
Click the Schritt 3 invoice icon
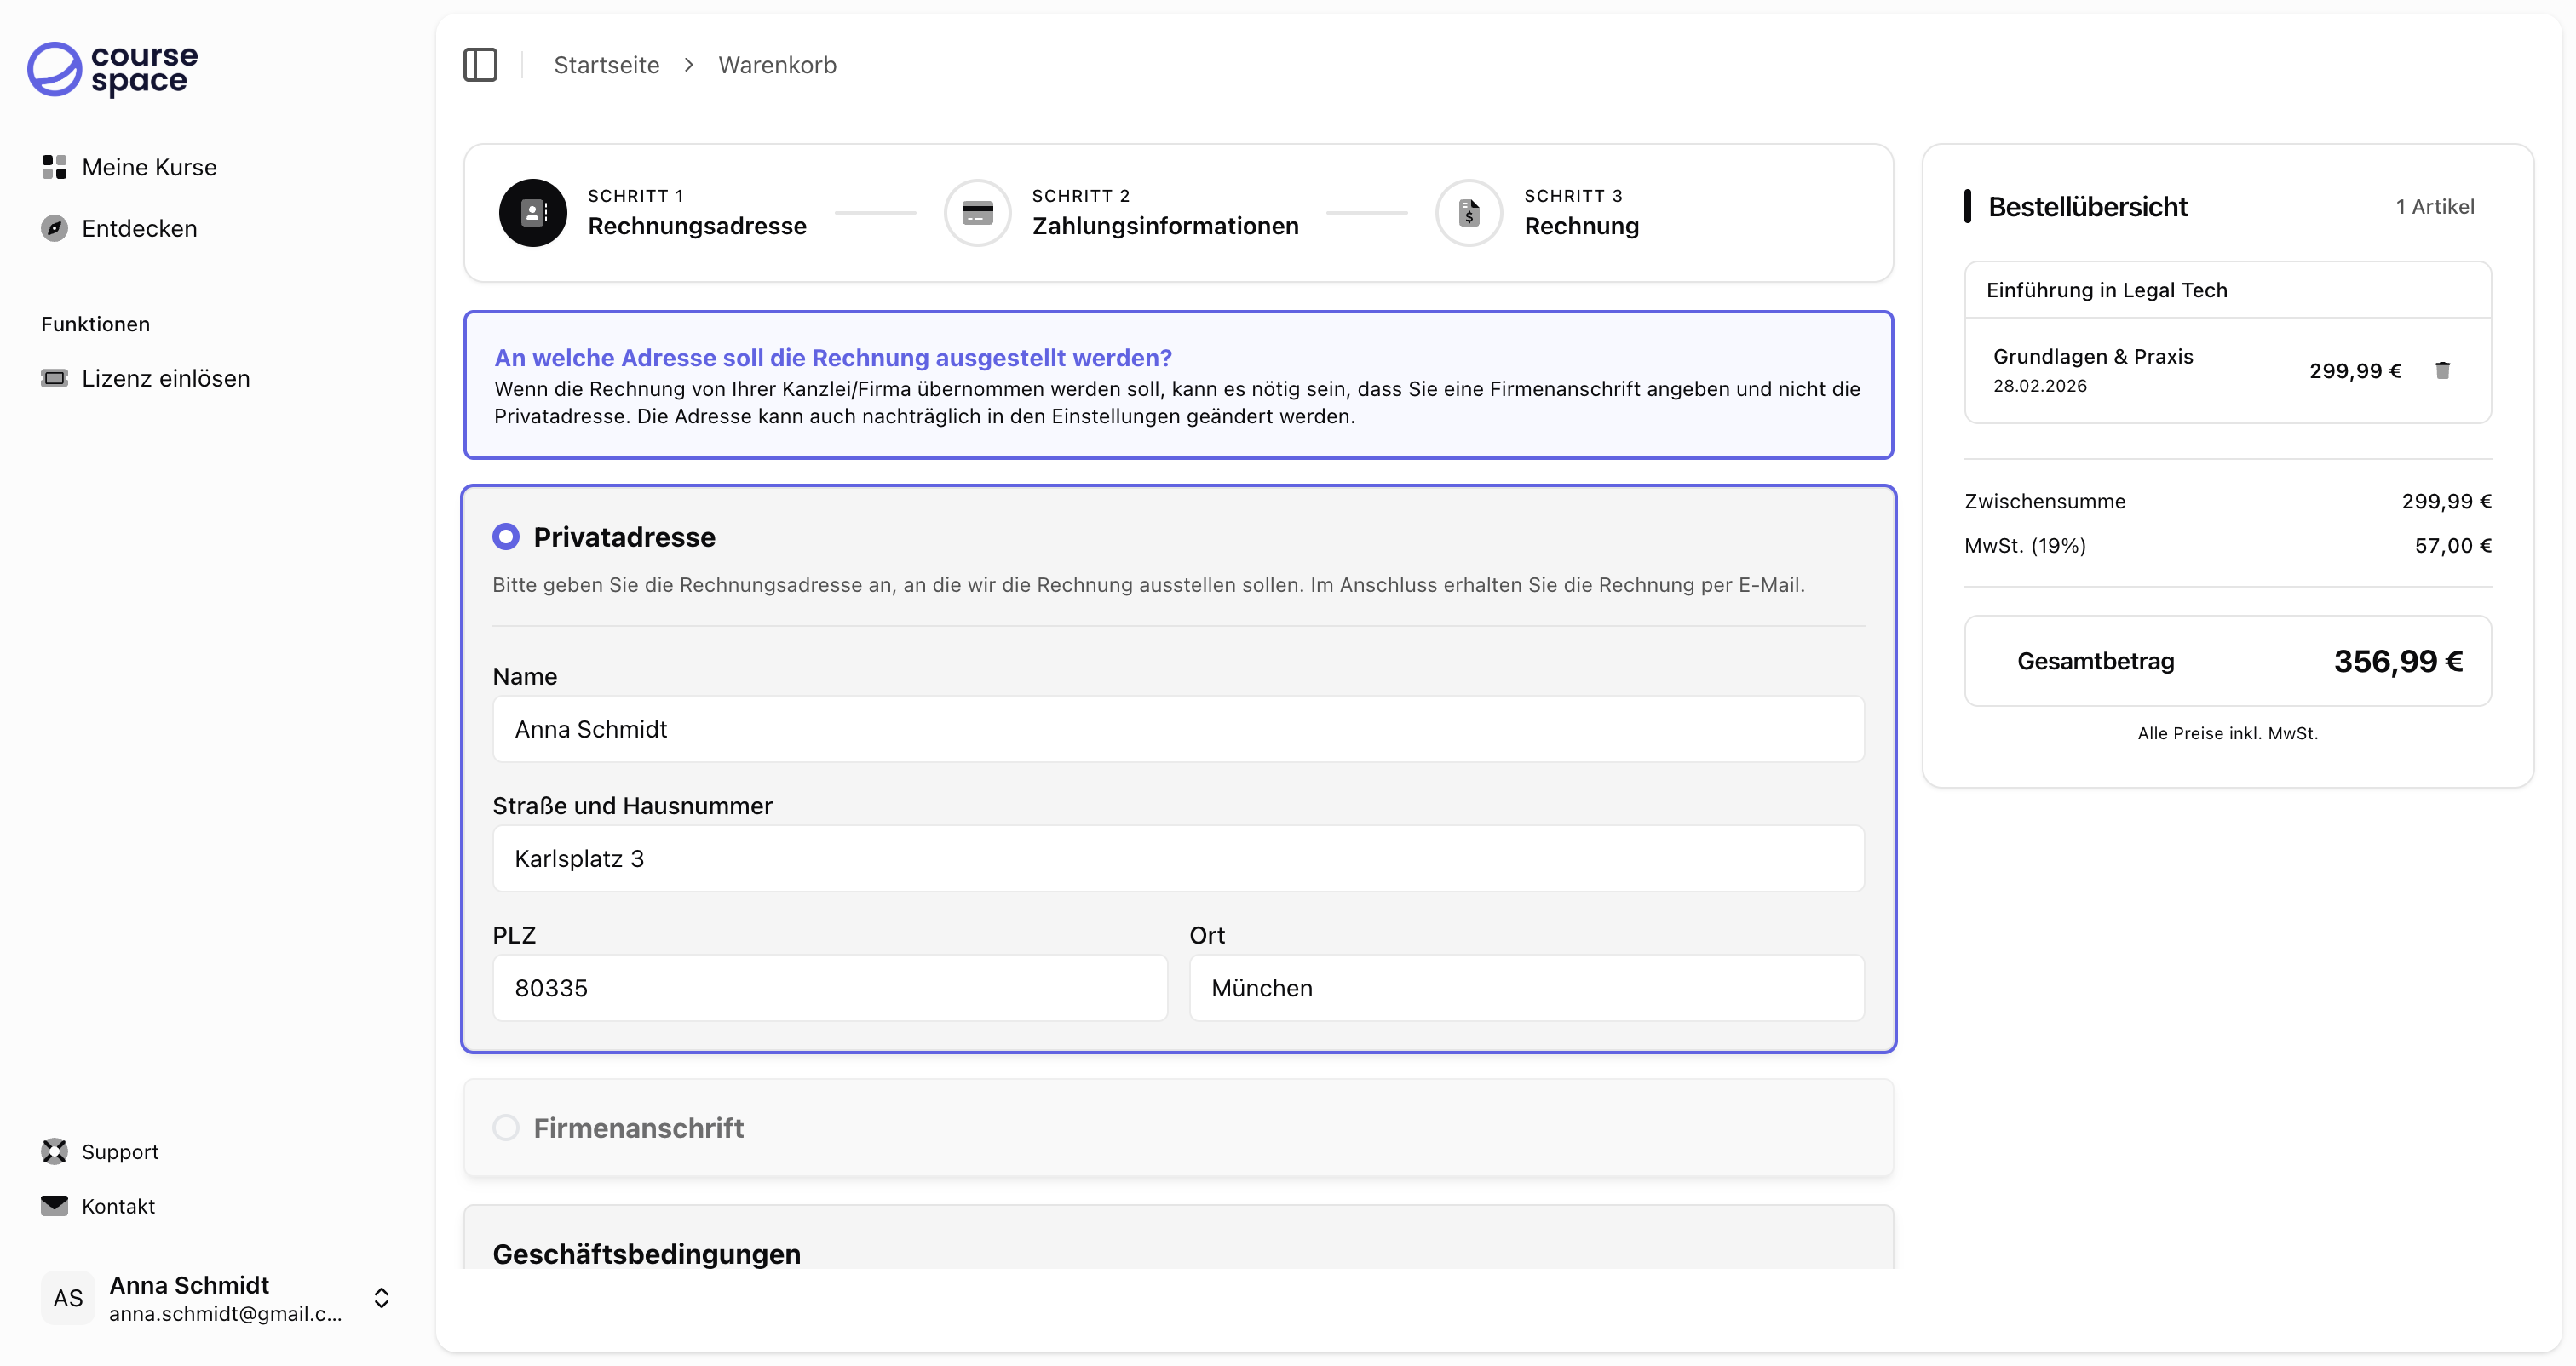[x=1468, y=212]
